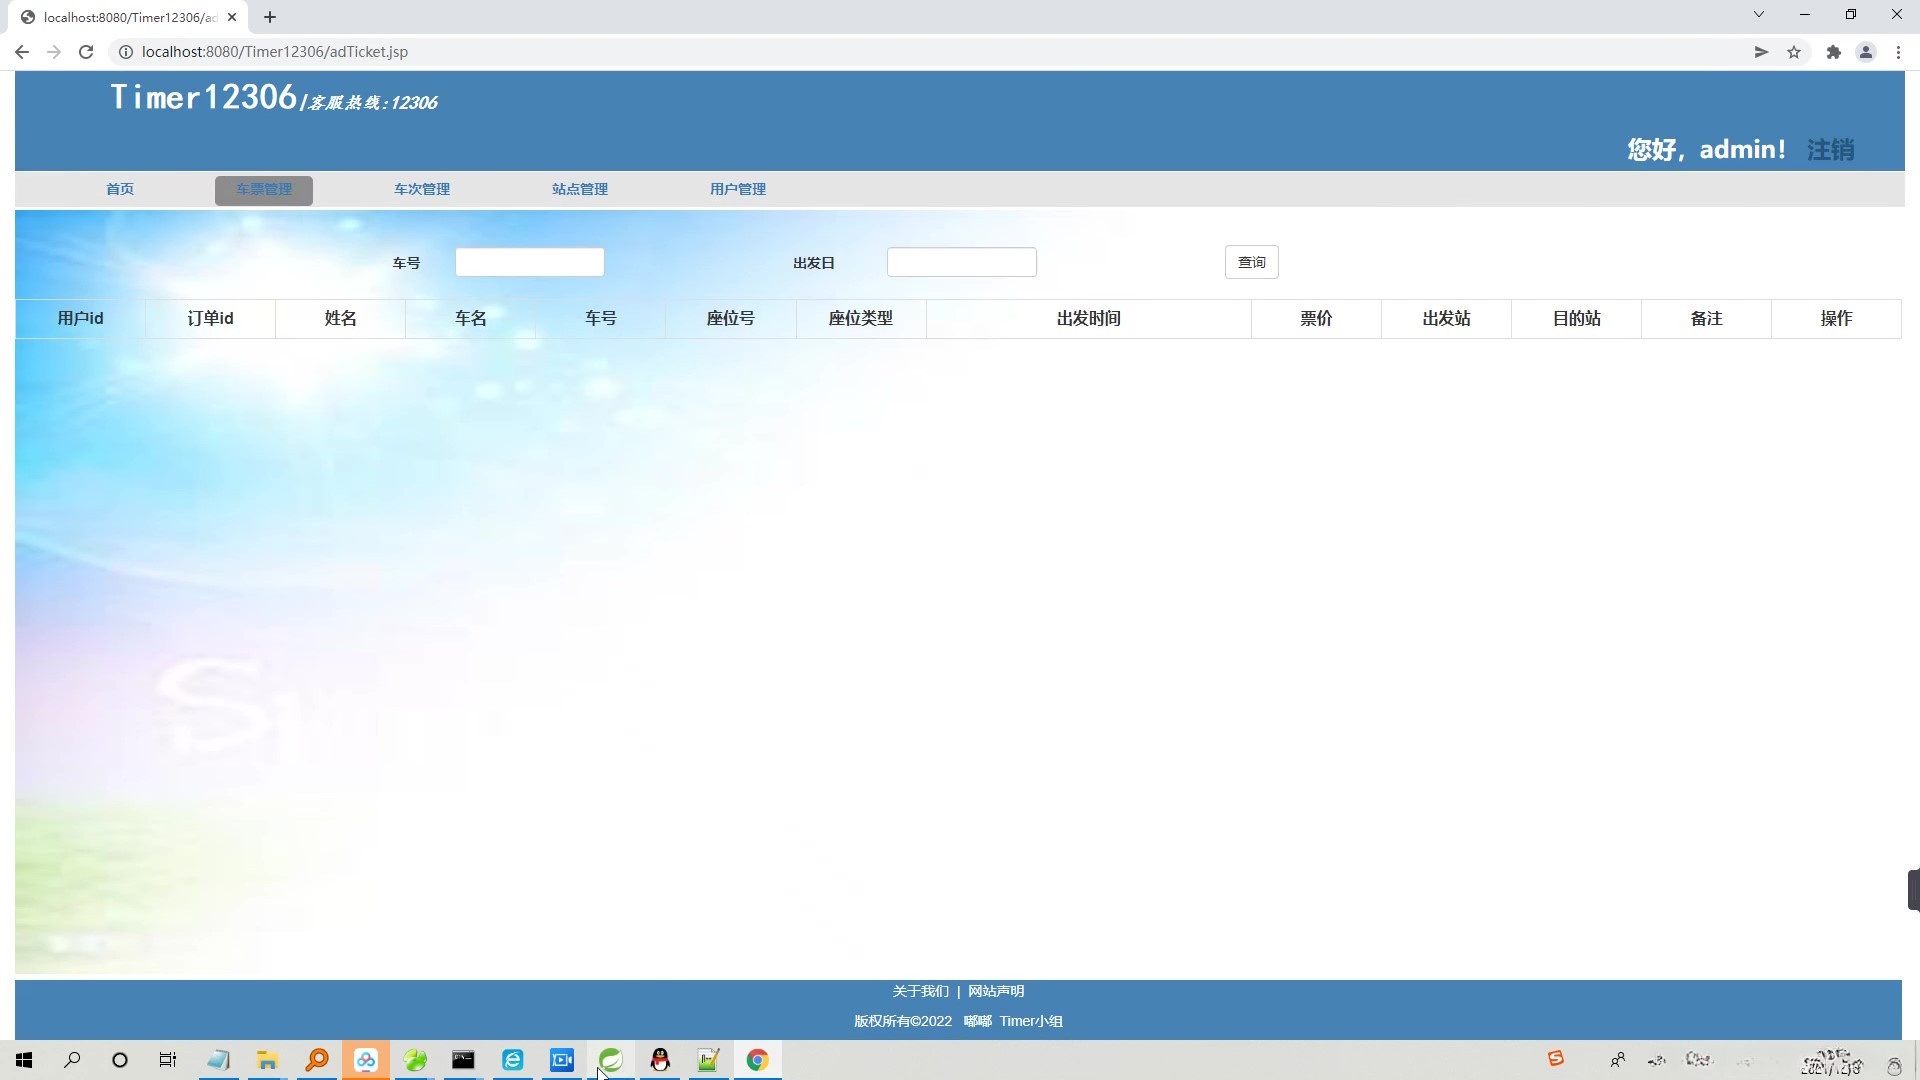
Task: Expand the tab search chevron
Action: [1758, 14]
